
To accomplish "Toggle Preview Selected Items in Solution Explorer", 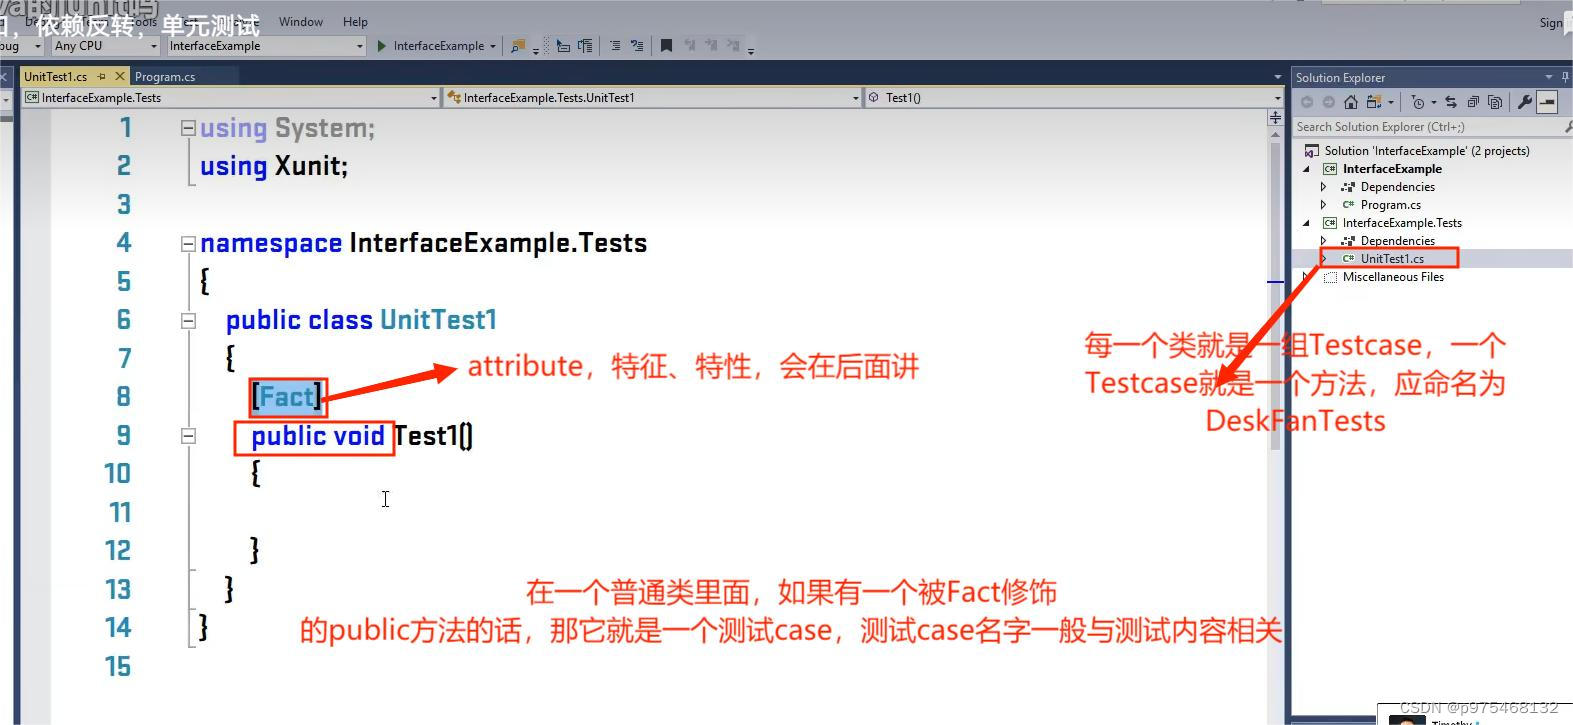I will [x=1547, y=102].
